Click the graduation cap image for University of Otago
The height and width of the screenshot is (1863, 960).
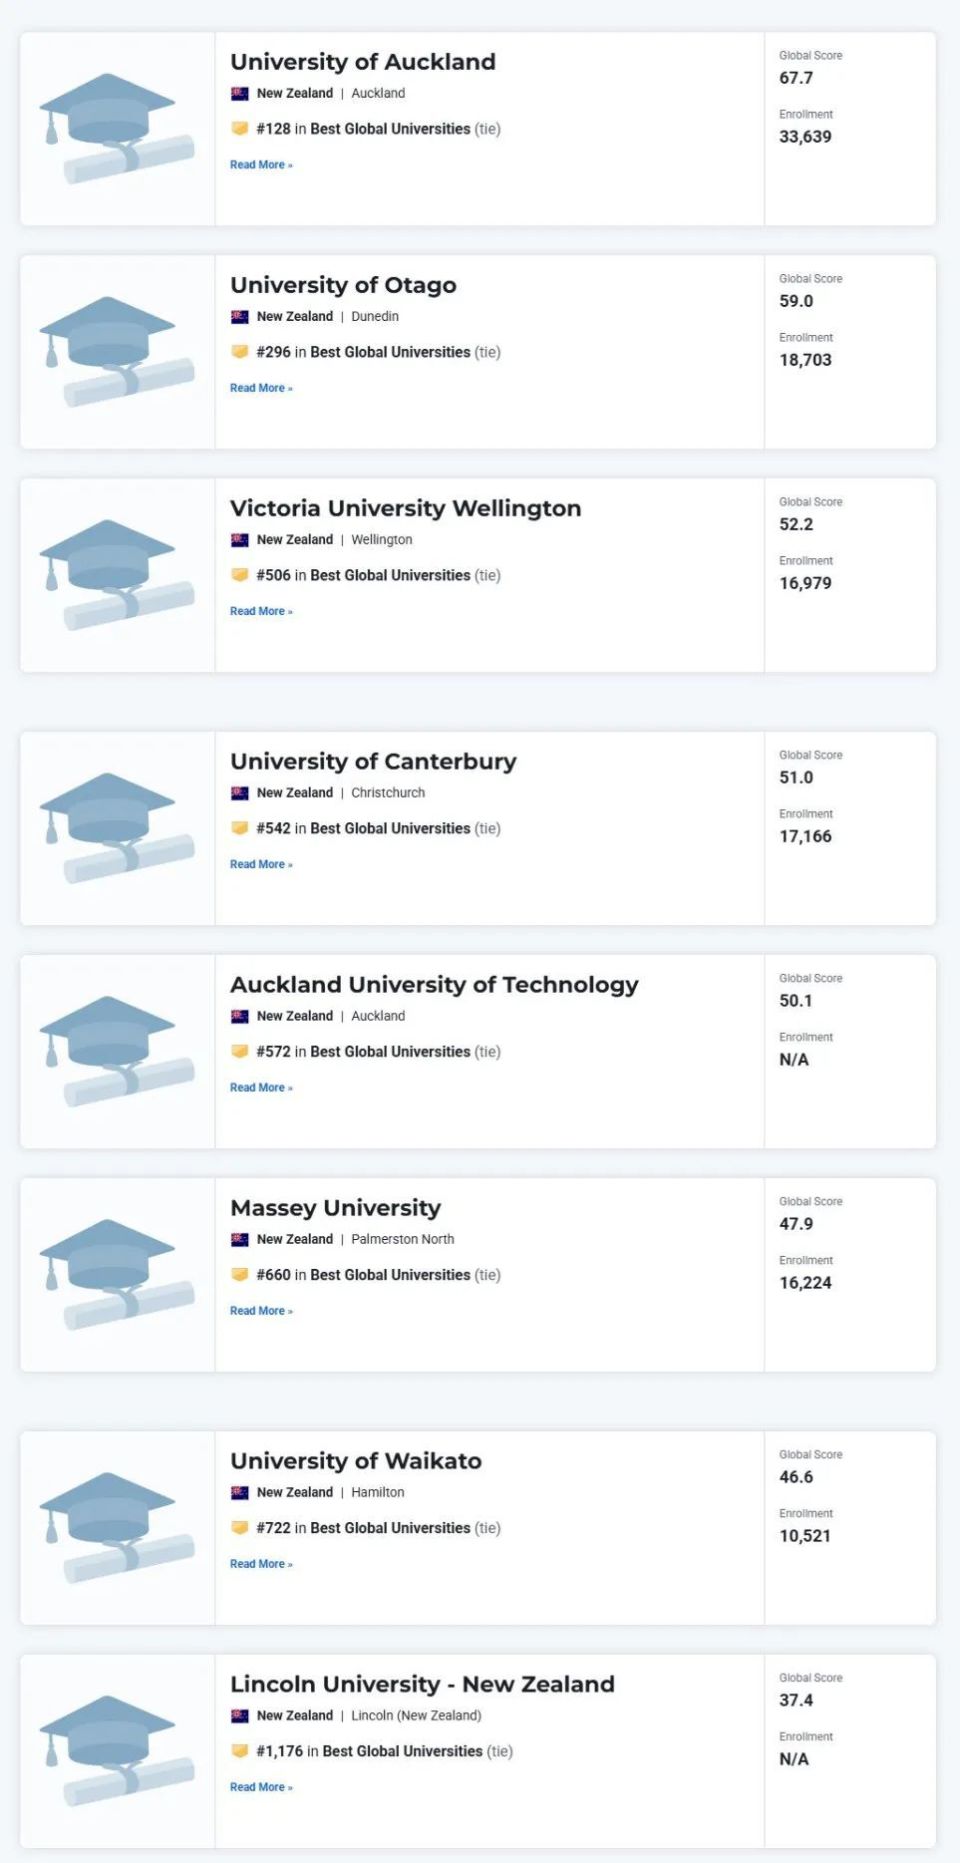coord(116,351)
